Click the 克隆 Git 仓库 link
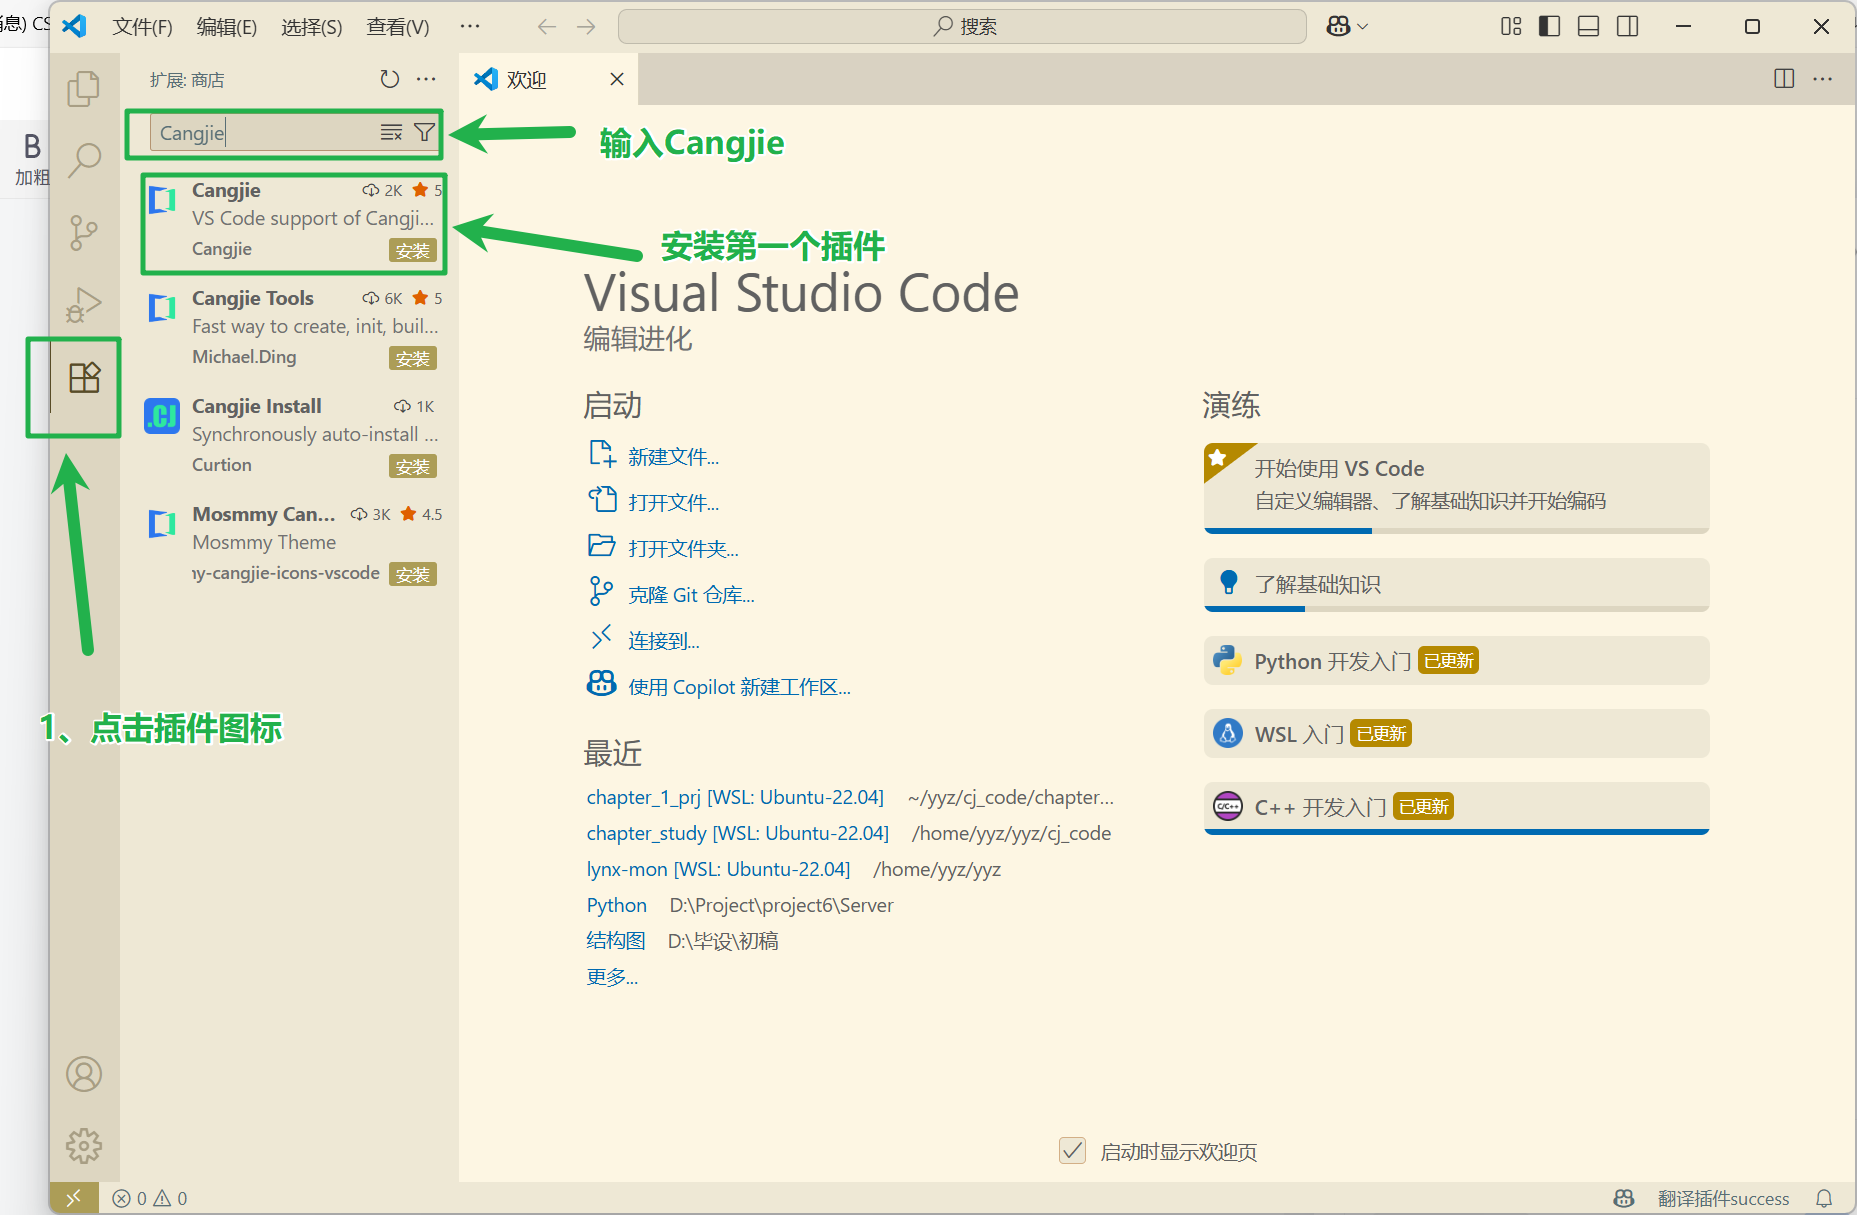This screenshot has height=1215, width=1857. [x=691, y=595]
